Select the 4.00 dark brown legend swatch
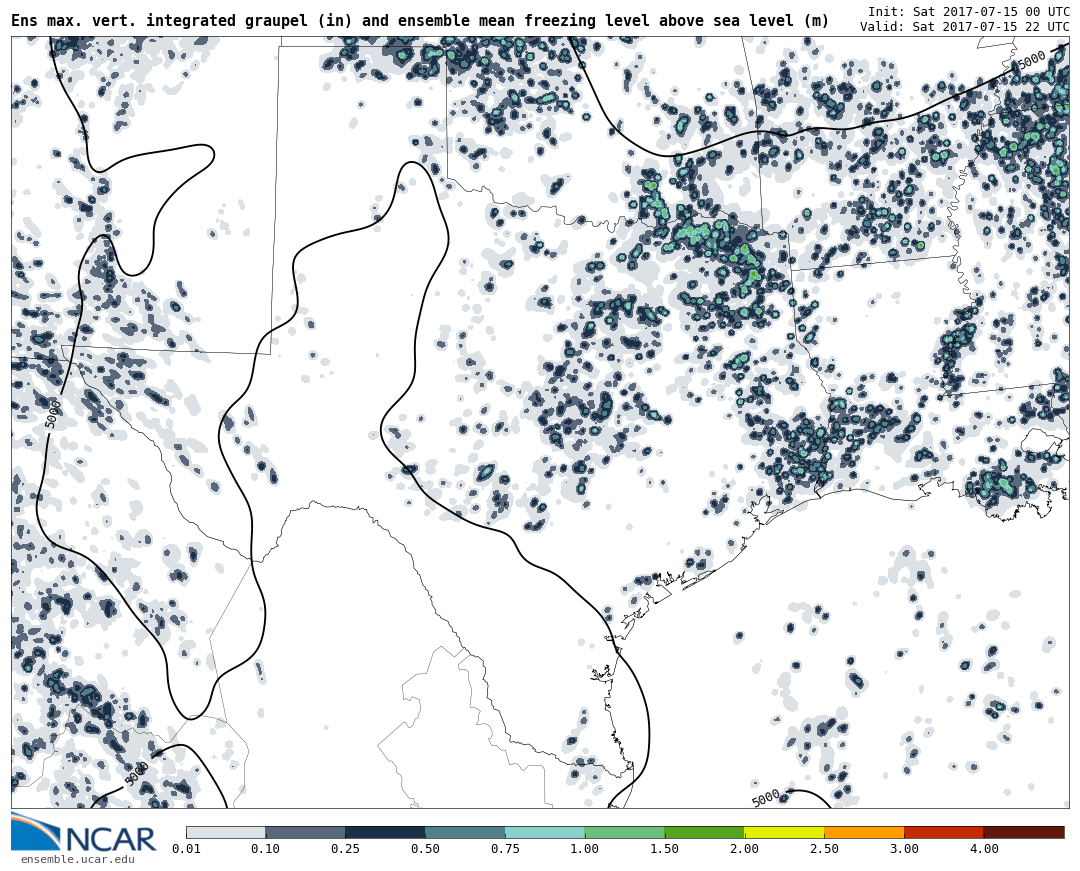1080x871 pixels. [x=1024, y=832]
